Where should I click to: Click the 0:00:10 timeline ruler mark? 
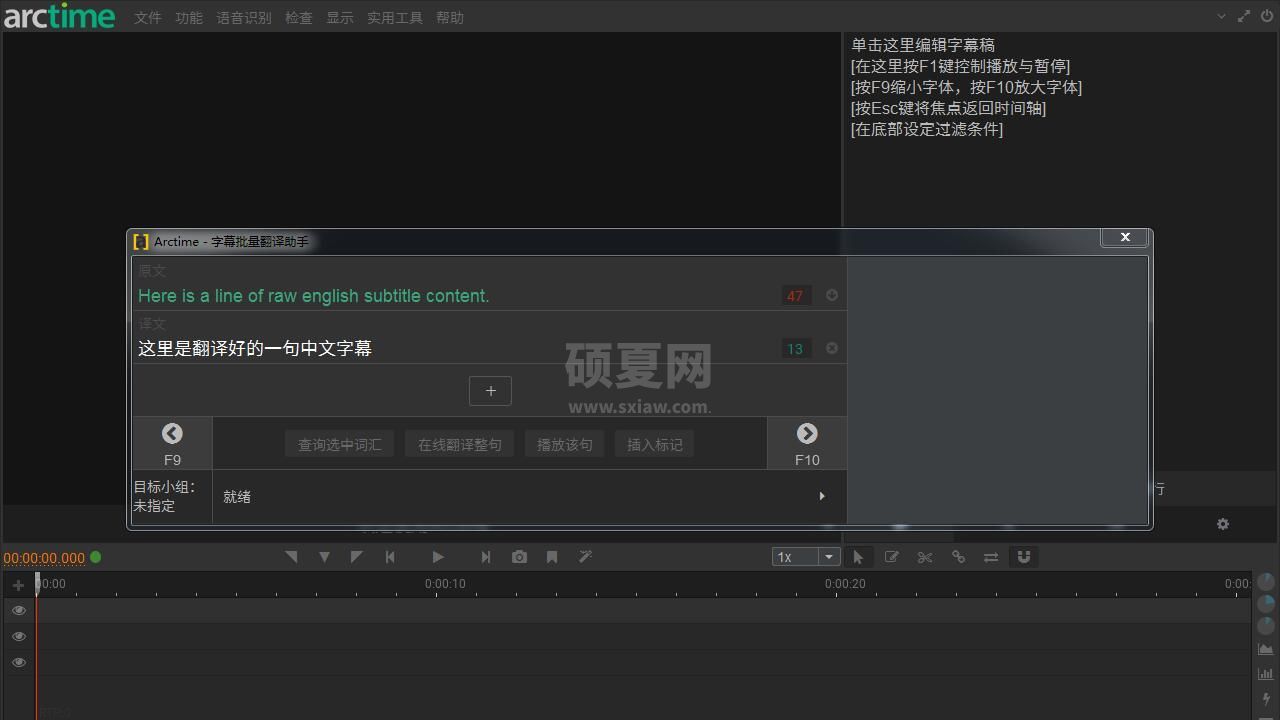pyautogui.click(x=445, y=584)
